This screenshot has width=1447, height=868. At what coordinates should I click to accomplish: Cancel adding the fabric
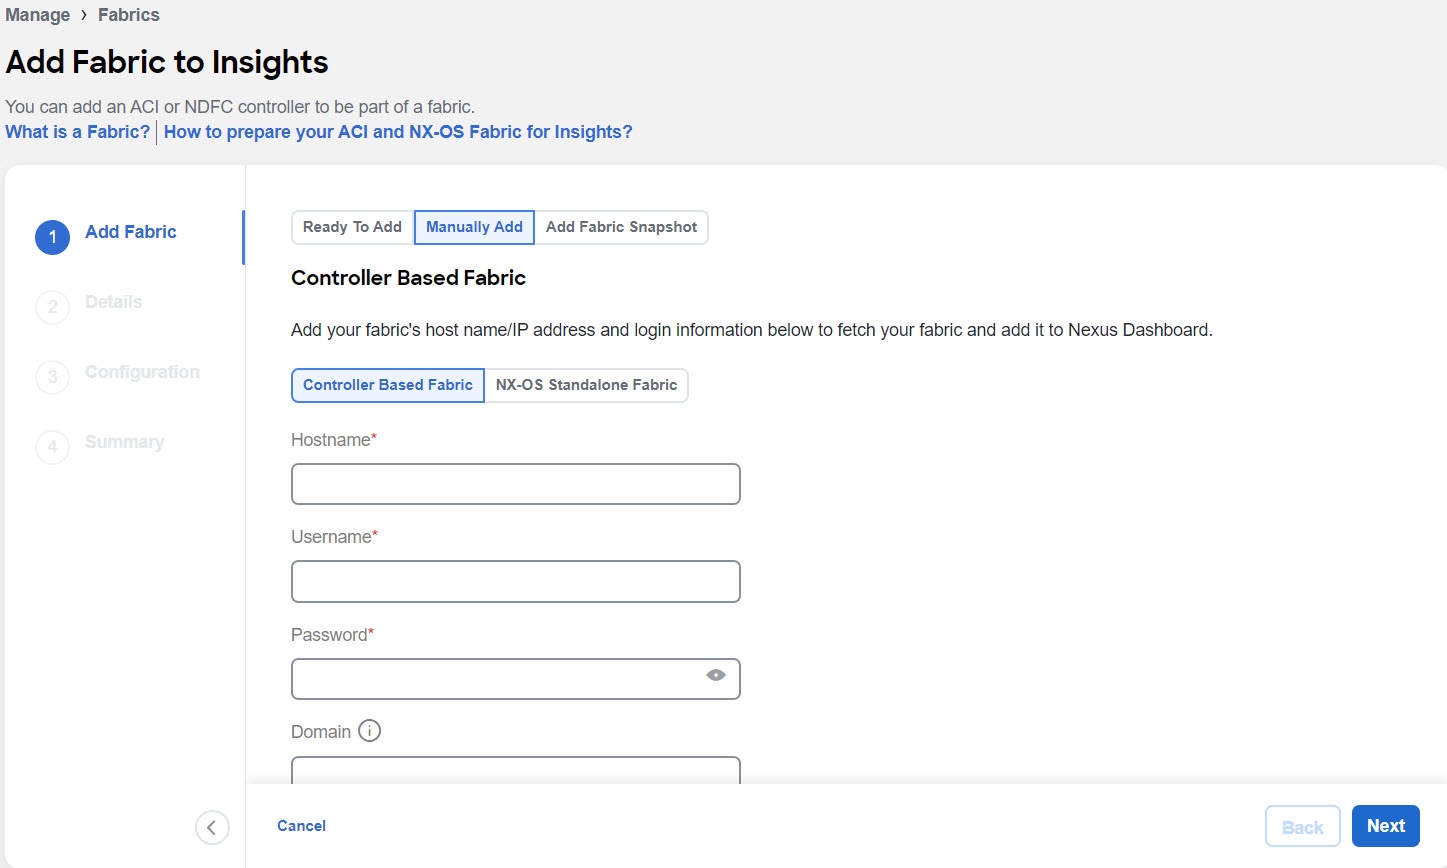pyautogui.click(x=301, y=826)
